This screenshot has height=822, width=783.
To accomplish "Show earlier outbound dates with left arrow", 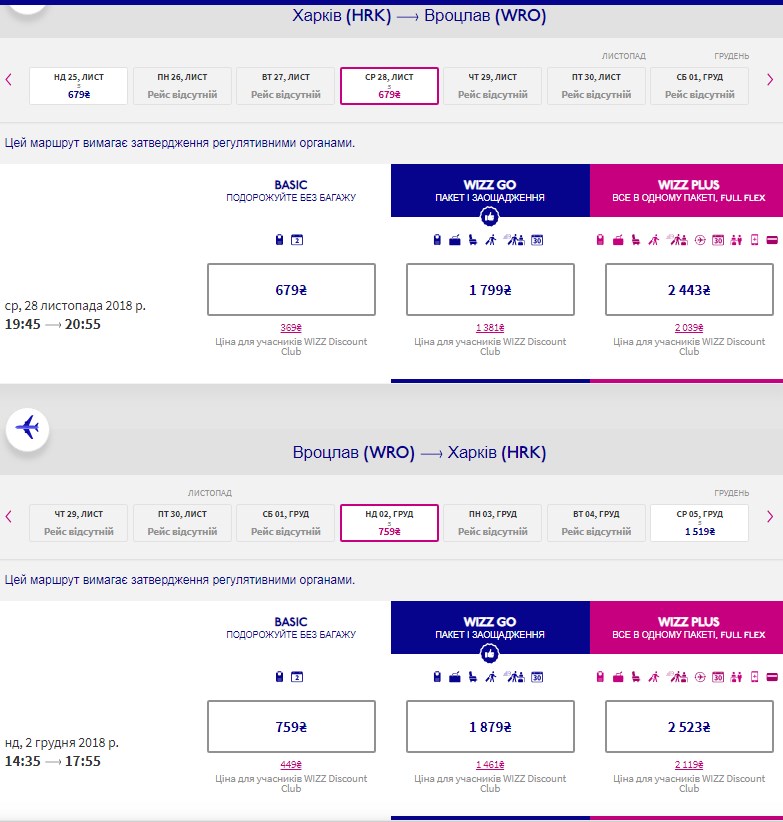I will coord(9,79).
